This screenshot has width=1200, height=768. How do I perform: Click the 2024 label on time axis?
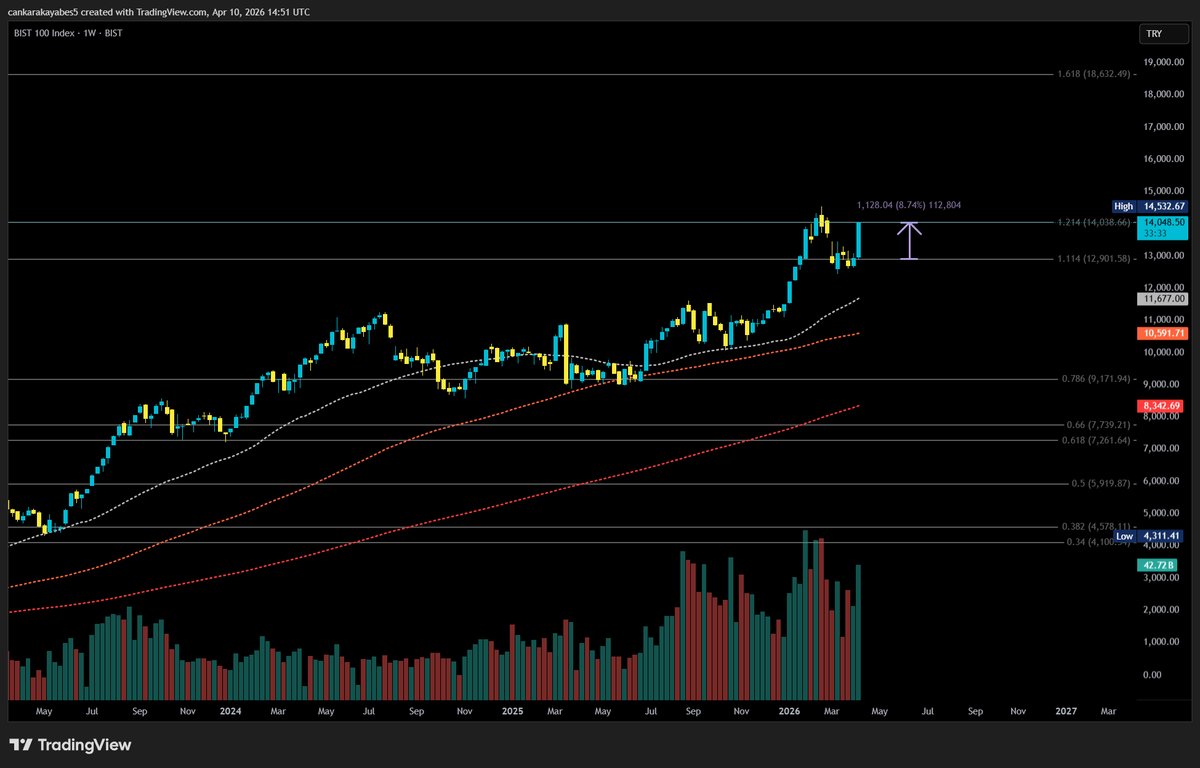click(231, 711)
